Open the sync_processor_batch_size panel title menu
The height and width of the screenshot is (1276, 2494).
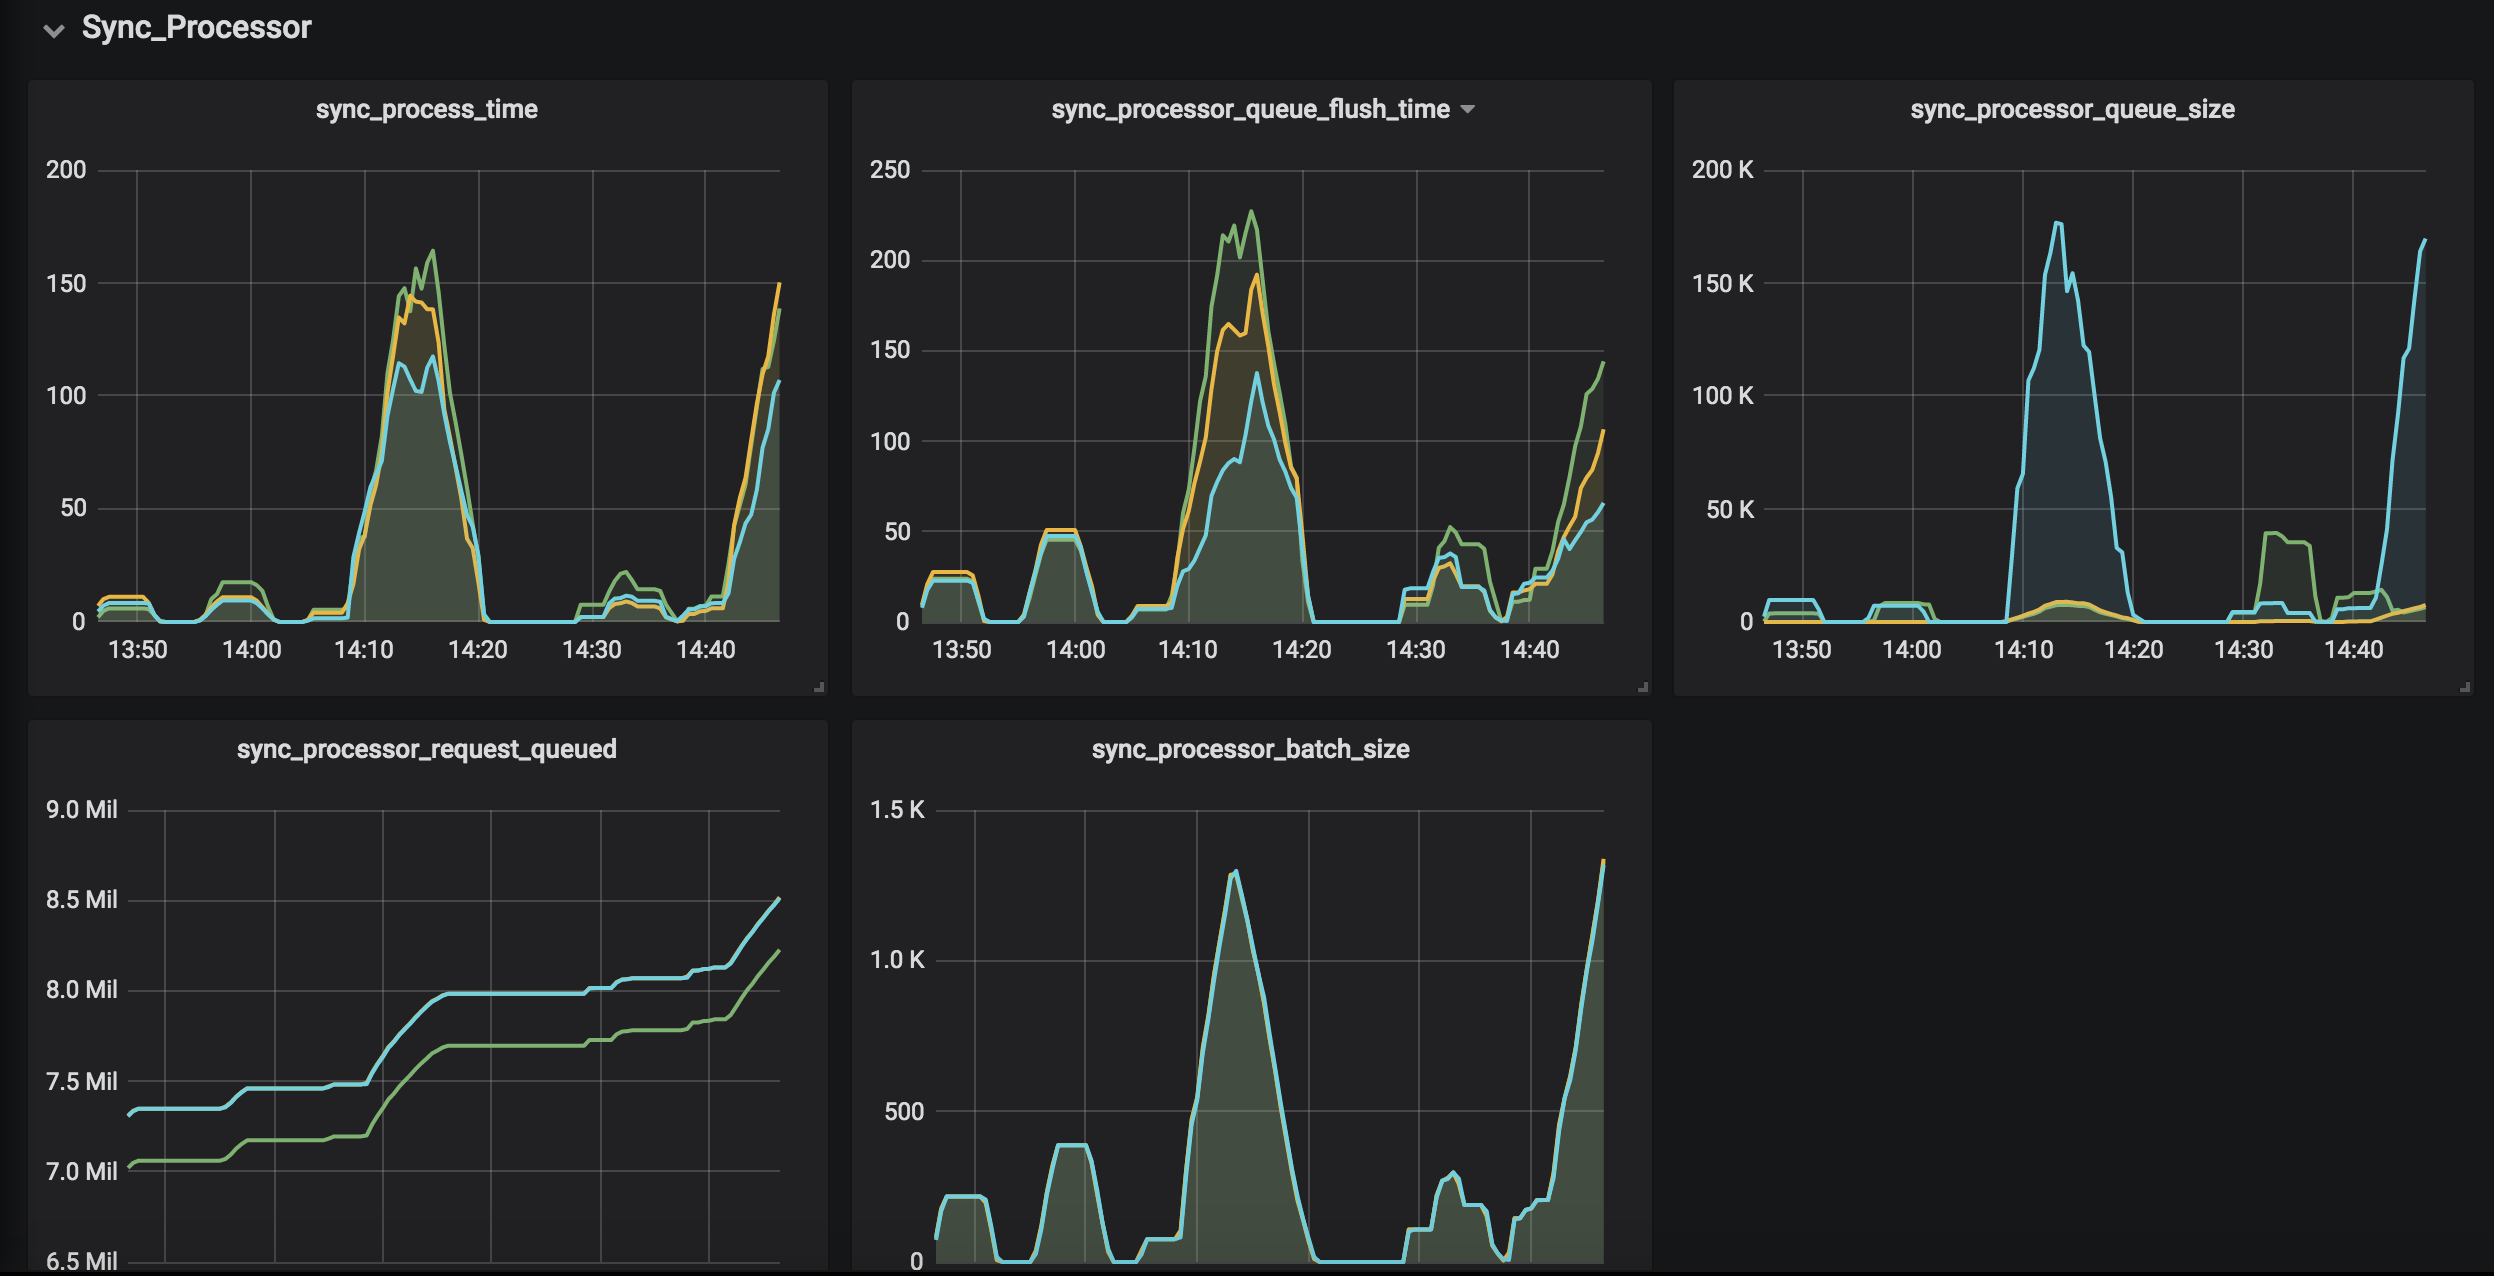tap(1250, 749)
